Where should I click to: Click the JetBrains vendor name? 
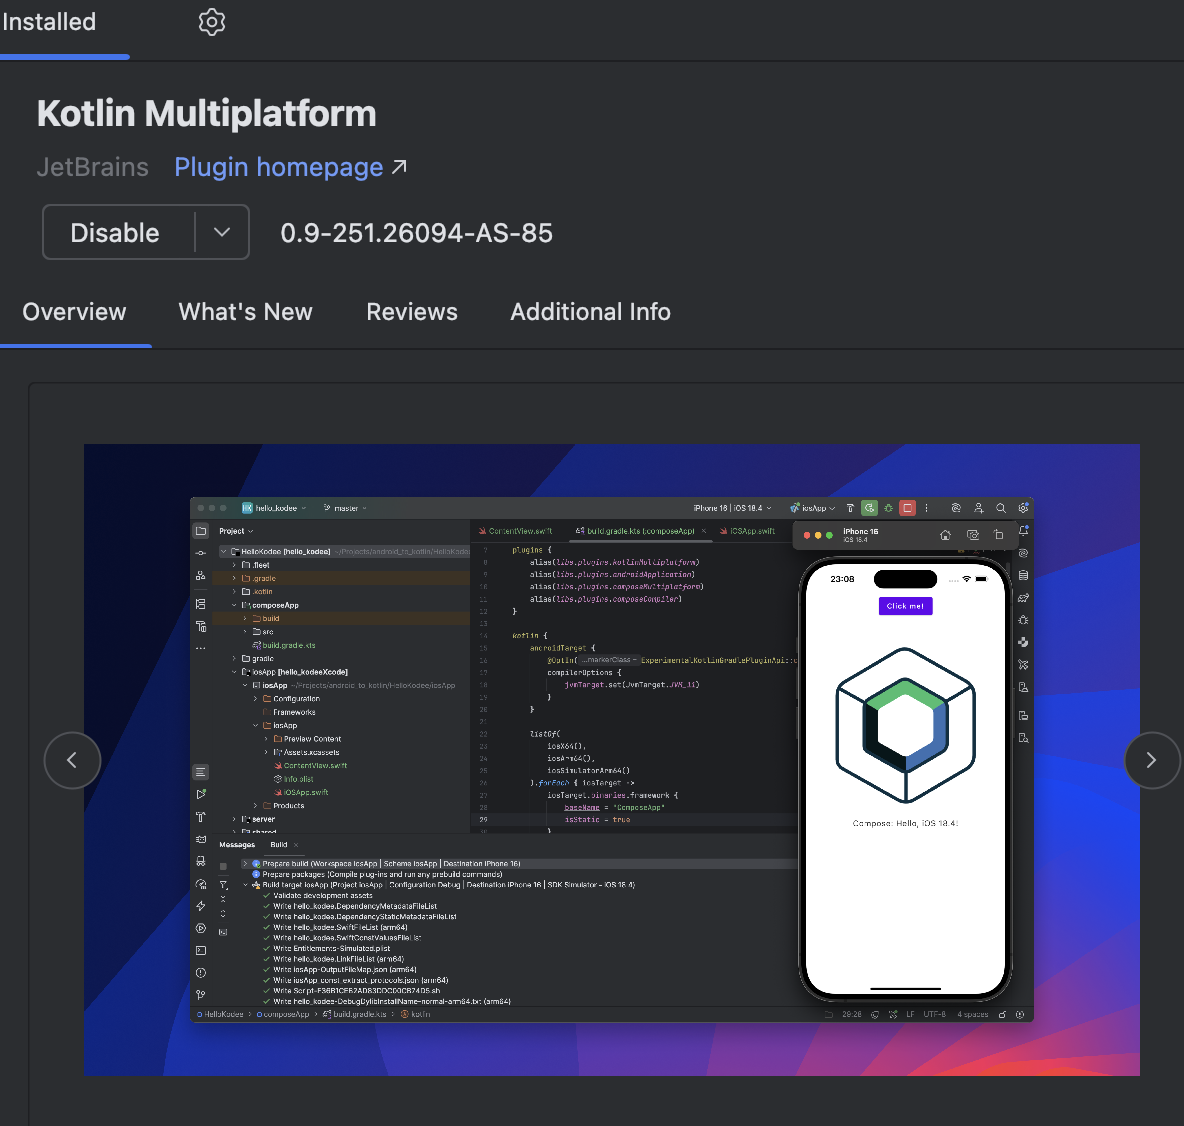pyautogui.click(x=93, y=167)
